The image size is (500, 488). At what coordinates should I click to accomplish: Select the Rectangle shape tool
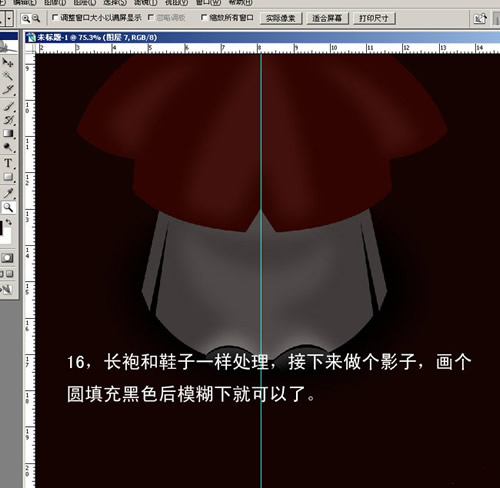pyautogui.click(x=8, y=177)
